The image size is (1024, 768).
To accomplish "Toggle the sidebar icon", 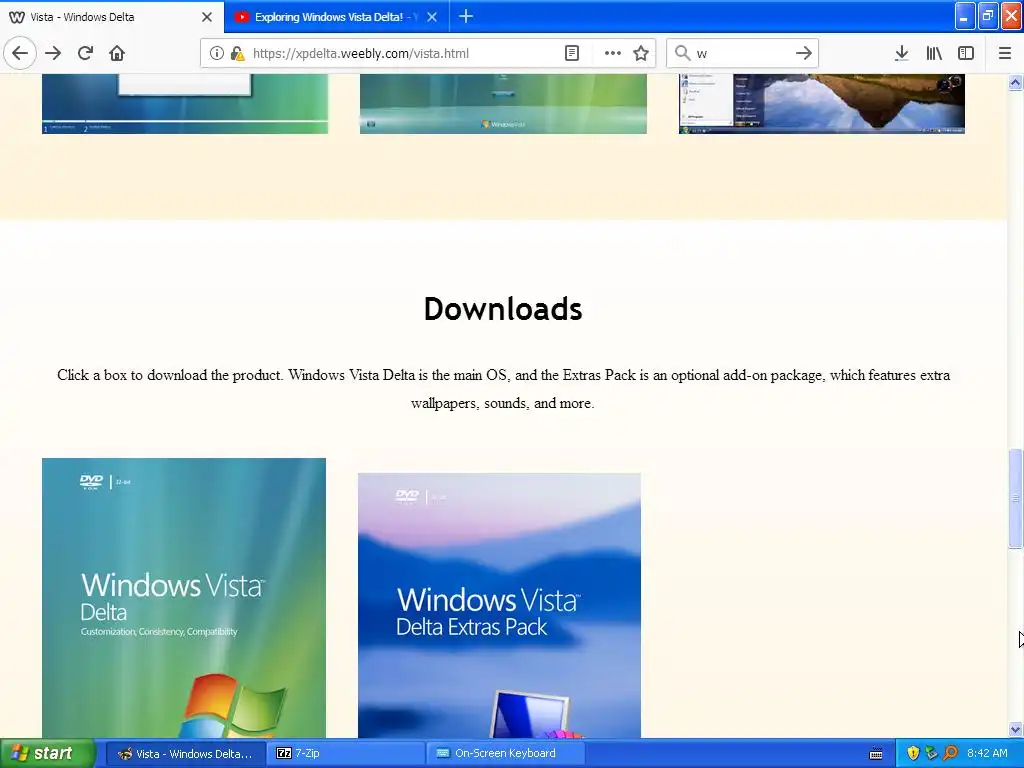I will 966,53.
